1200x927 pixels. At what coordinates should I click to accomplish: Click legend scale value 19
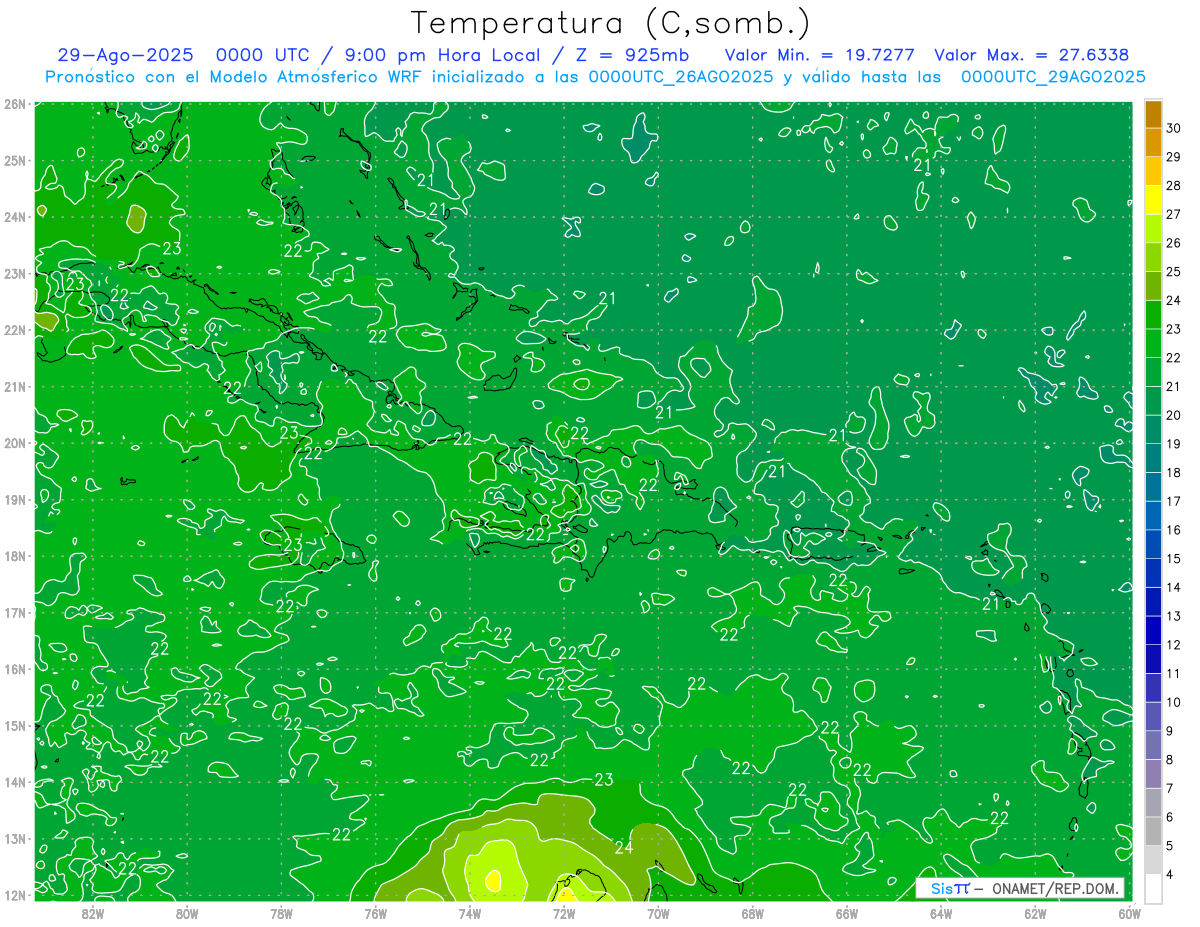(x=1173, y=443)
